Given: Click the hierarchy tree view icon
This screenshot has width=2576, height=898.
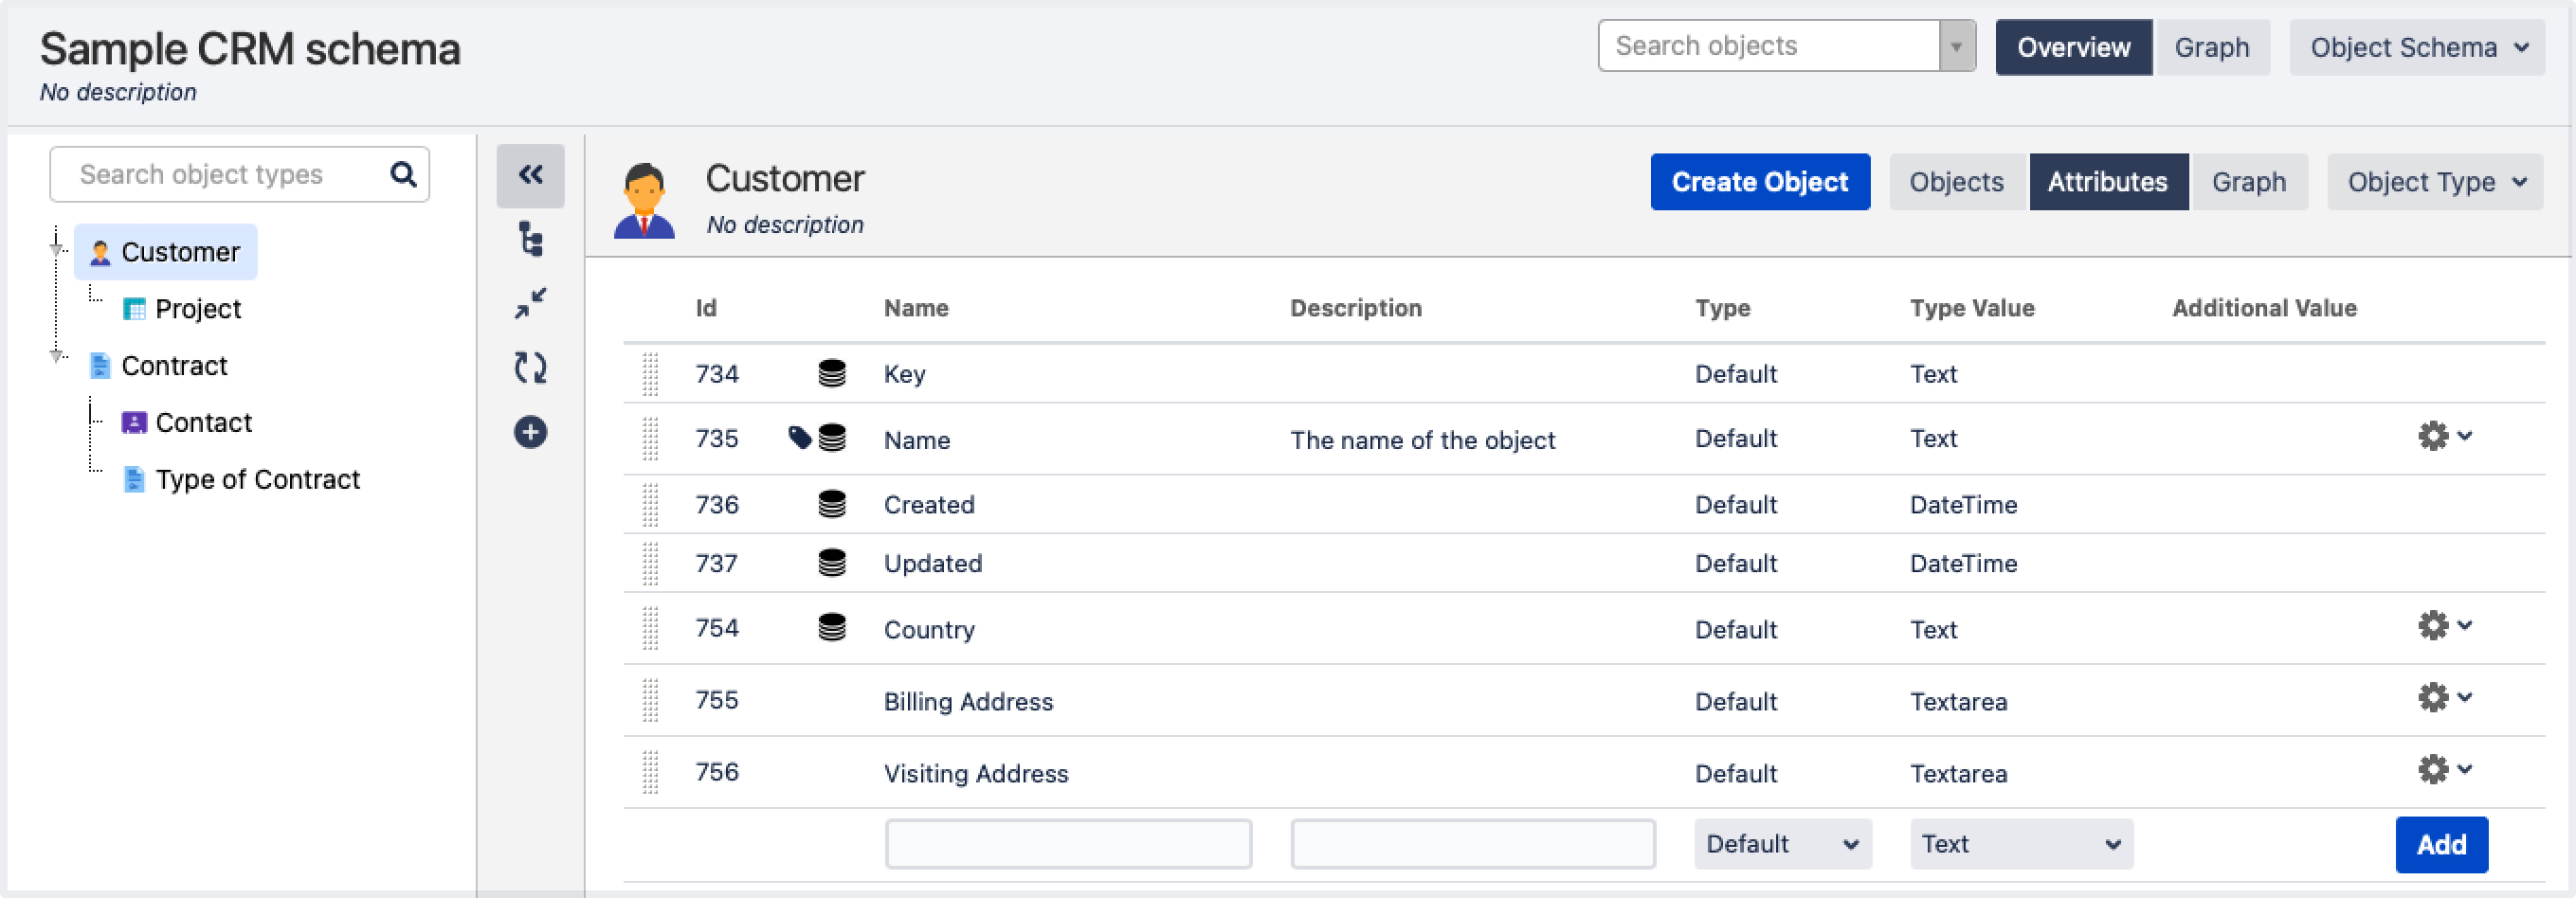Looking at the screenshot, I should coord(530,240).
